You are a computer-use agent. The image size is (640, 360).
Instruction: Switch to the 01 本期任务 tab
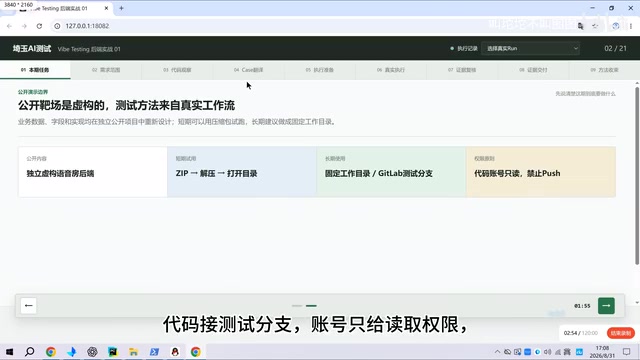point(35,70)
